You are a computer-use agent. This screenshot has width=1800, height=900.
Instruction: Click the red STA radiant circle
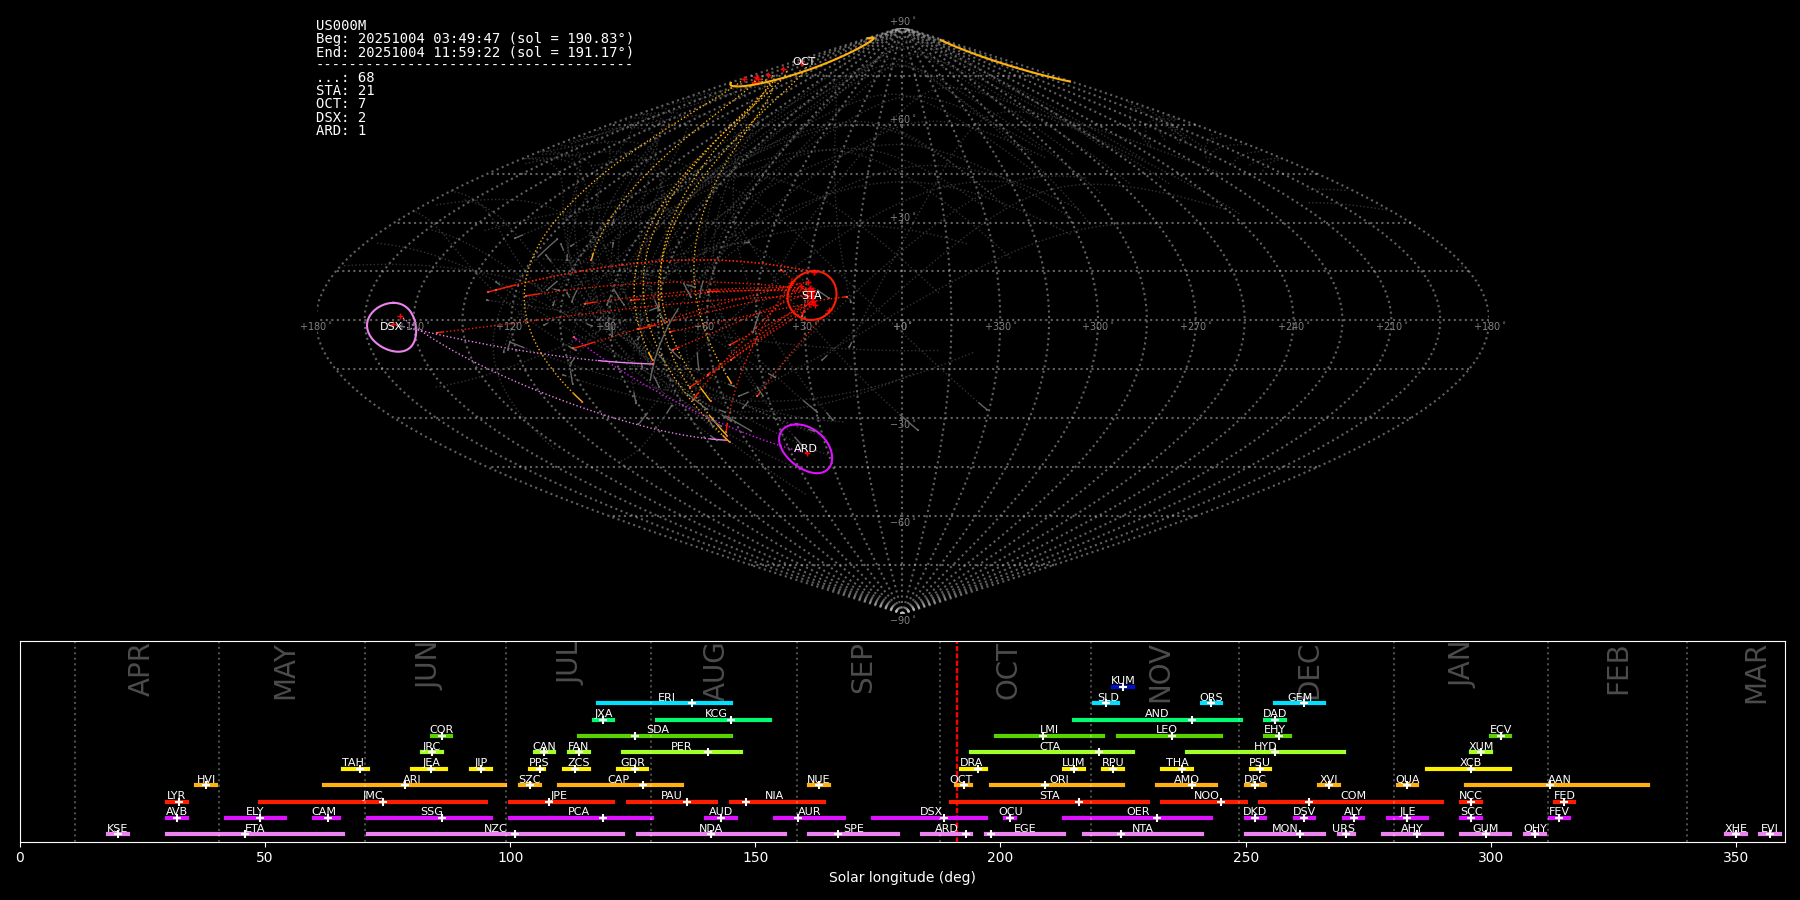click(811, 295)
